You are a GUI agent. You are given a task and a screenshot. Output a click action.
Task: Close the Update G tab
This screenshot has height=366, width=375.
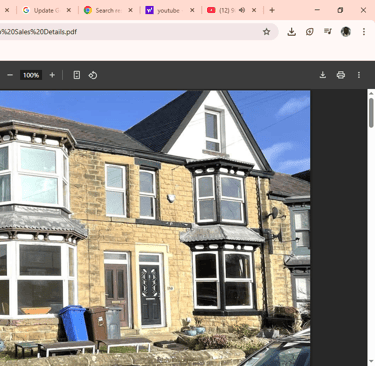click(69, 10)
